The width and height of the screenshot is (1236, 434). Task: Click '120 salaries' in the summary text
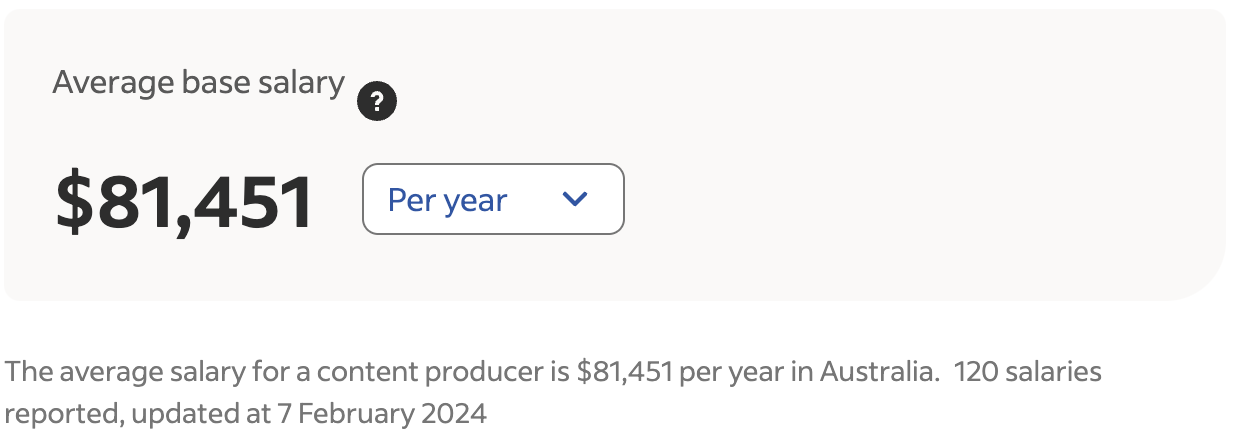point(1028,372)
